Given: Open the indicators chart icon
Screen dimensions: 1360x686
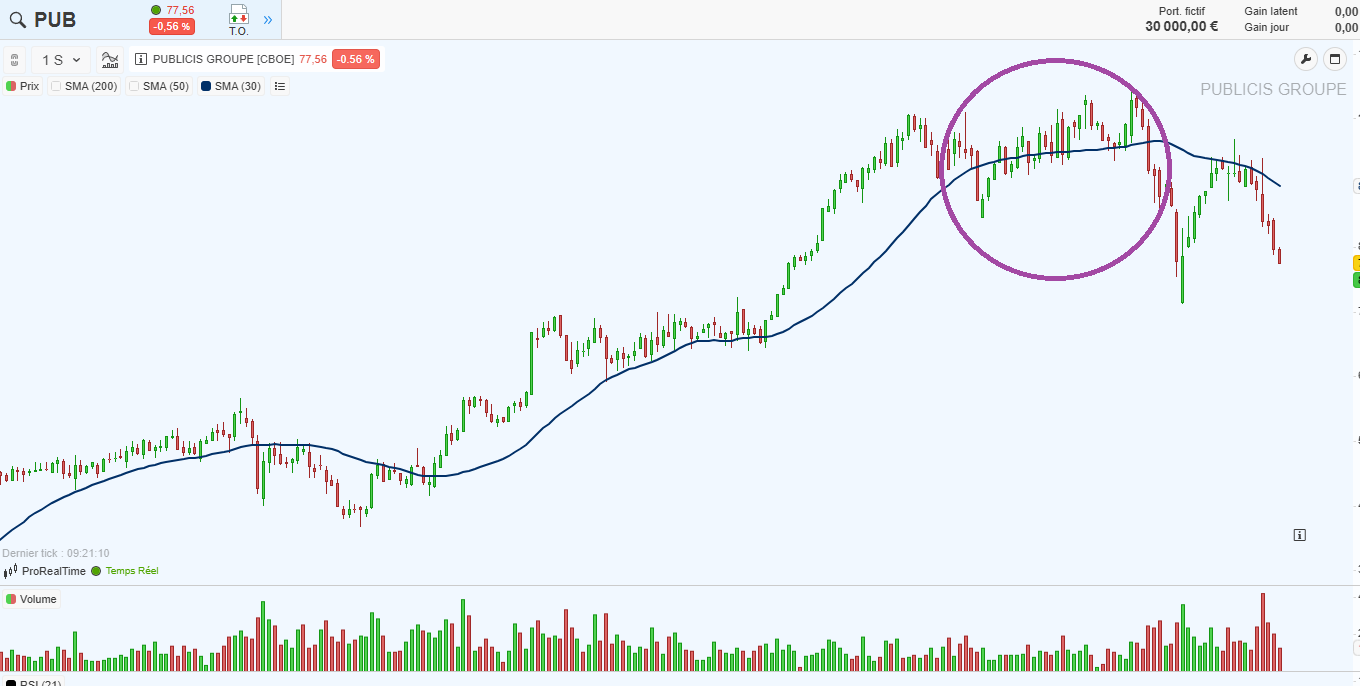Looking at the screenshot, I should tap(110, 60).
